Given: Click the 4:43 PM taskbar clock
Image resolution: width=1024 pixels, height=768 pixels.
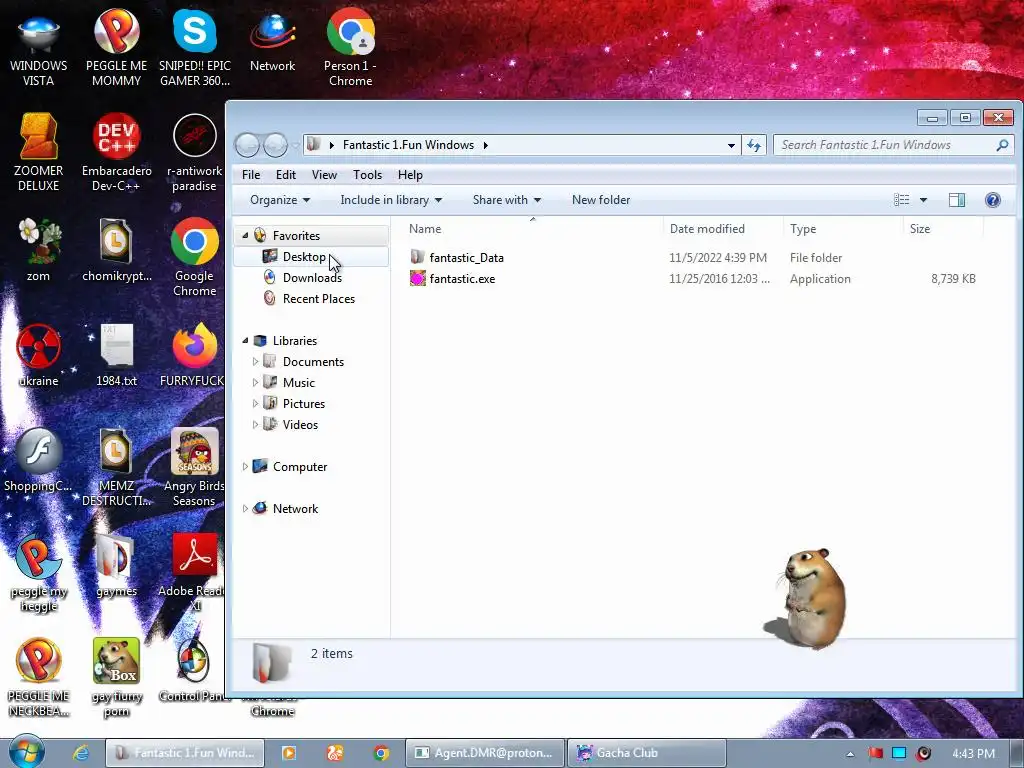Looking at the screenshot, I should 973,754.
